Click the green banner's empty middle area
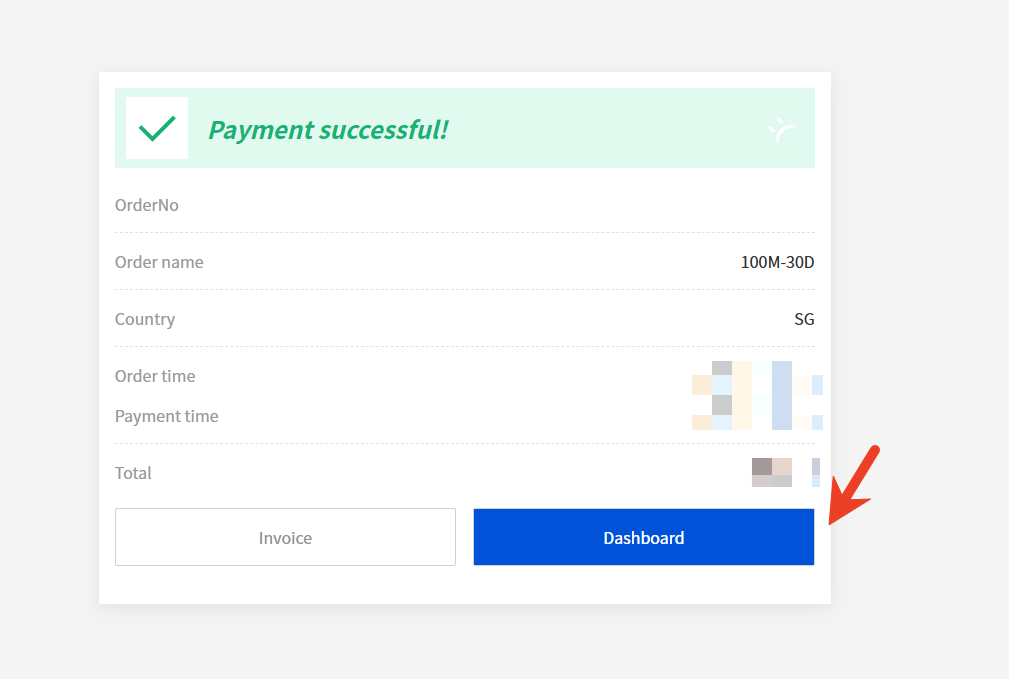 click(600, 129)
